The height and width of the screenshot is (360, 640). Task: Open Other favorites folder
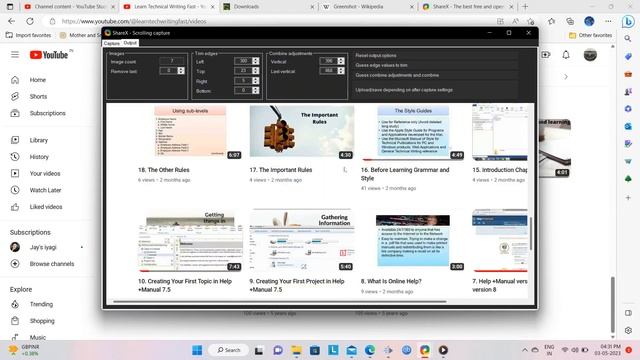591,36
